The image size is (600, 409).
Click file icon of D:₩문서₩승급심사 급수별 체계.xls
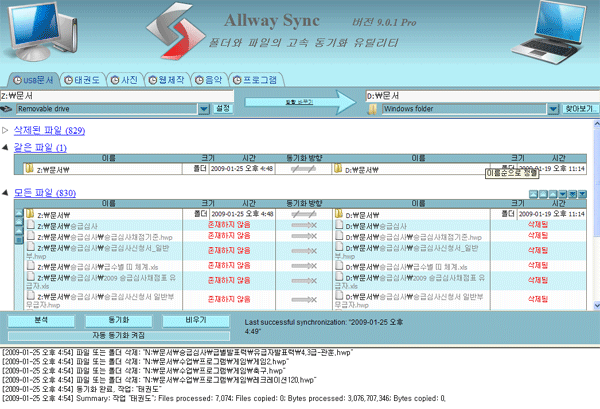(339, 265)
